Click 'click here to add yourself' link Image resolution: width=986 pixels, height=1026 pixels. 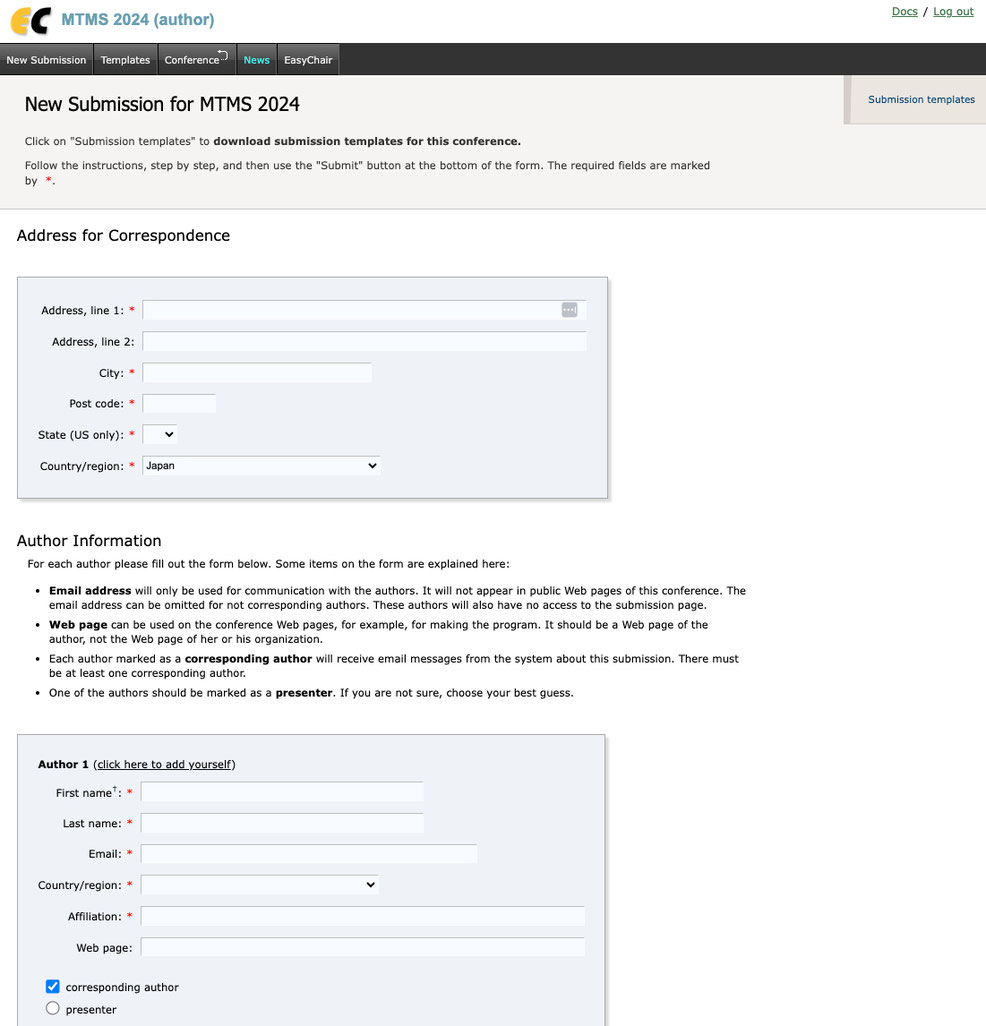164,764
